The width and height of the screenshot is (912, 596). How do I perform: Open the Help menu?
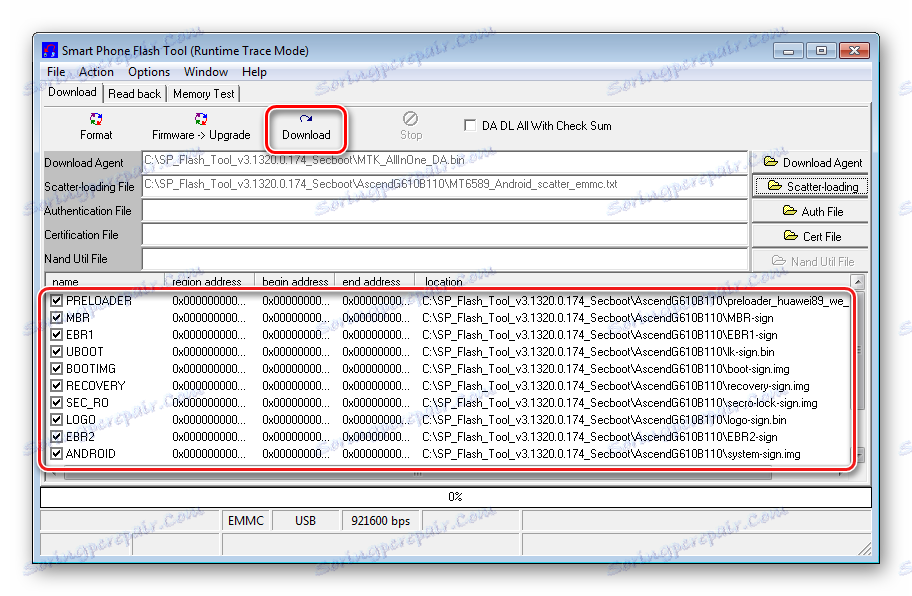click(x=254, y=72)
